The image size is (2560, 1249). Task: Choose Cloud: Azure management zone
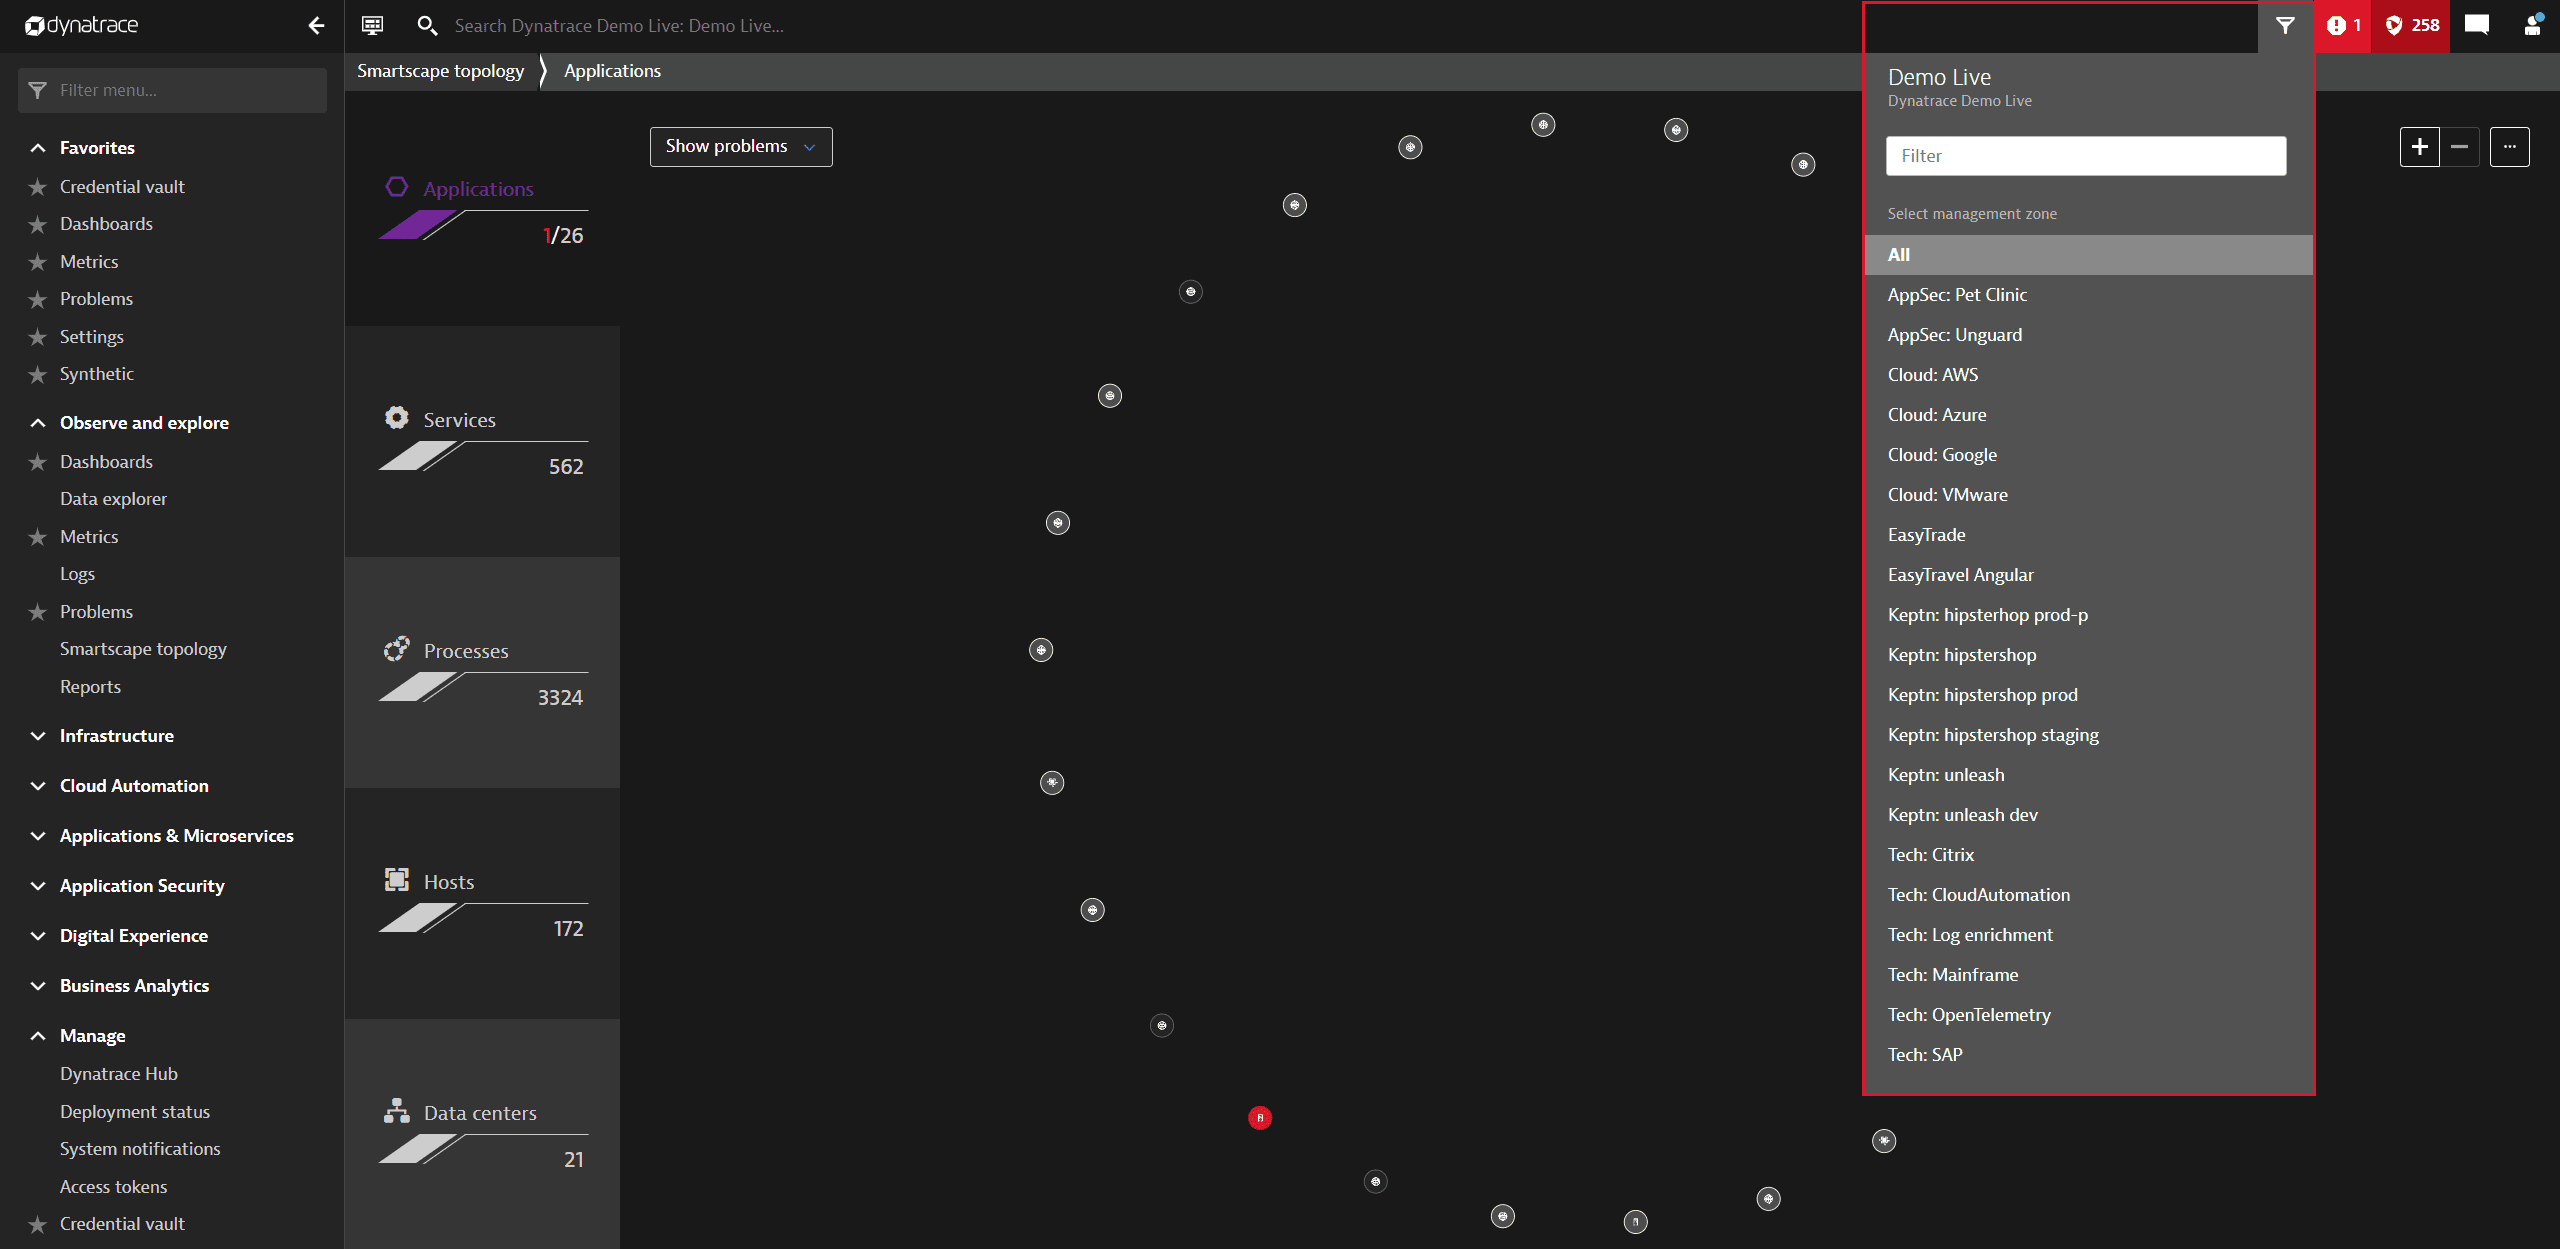click(2089, 415)
